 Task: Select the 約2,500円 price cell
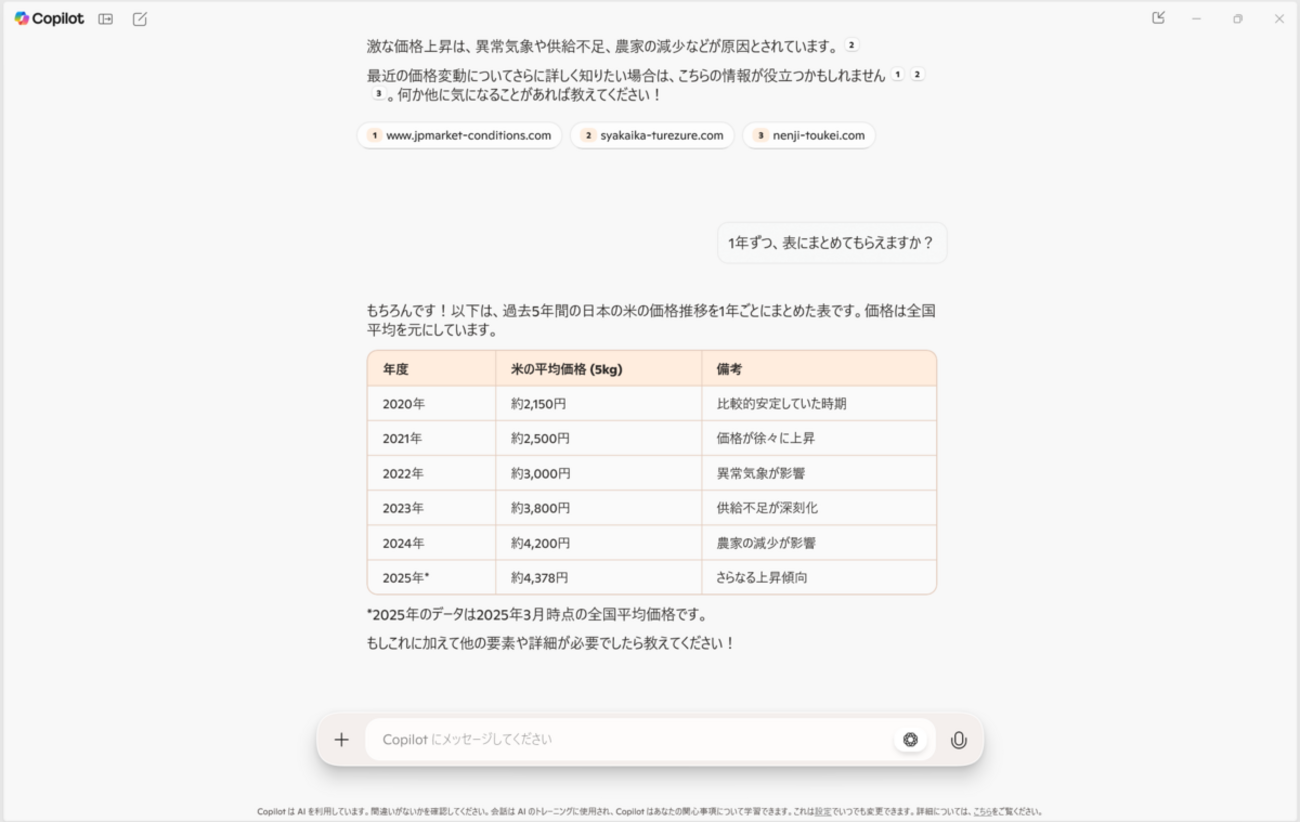[x=599, y=439]
